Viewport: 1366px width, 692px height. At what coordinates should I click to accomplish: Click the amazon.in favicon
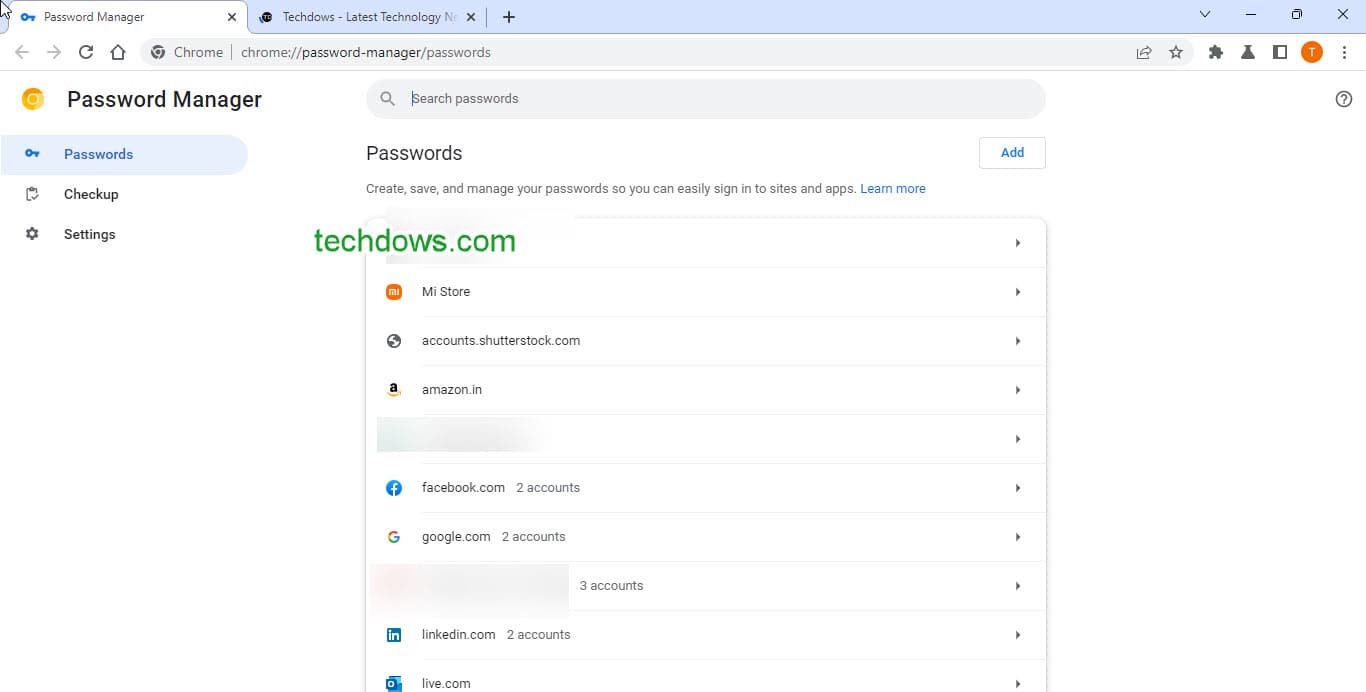point(394,390)
